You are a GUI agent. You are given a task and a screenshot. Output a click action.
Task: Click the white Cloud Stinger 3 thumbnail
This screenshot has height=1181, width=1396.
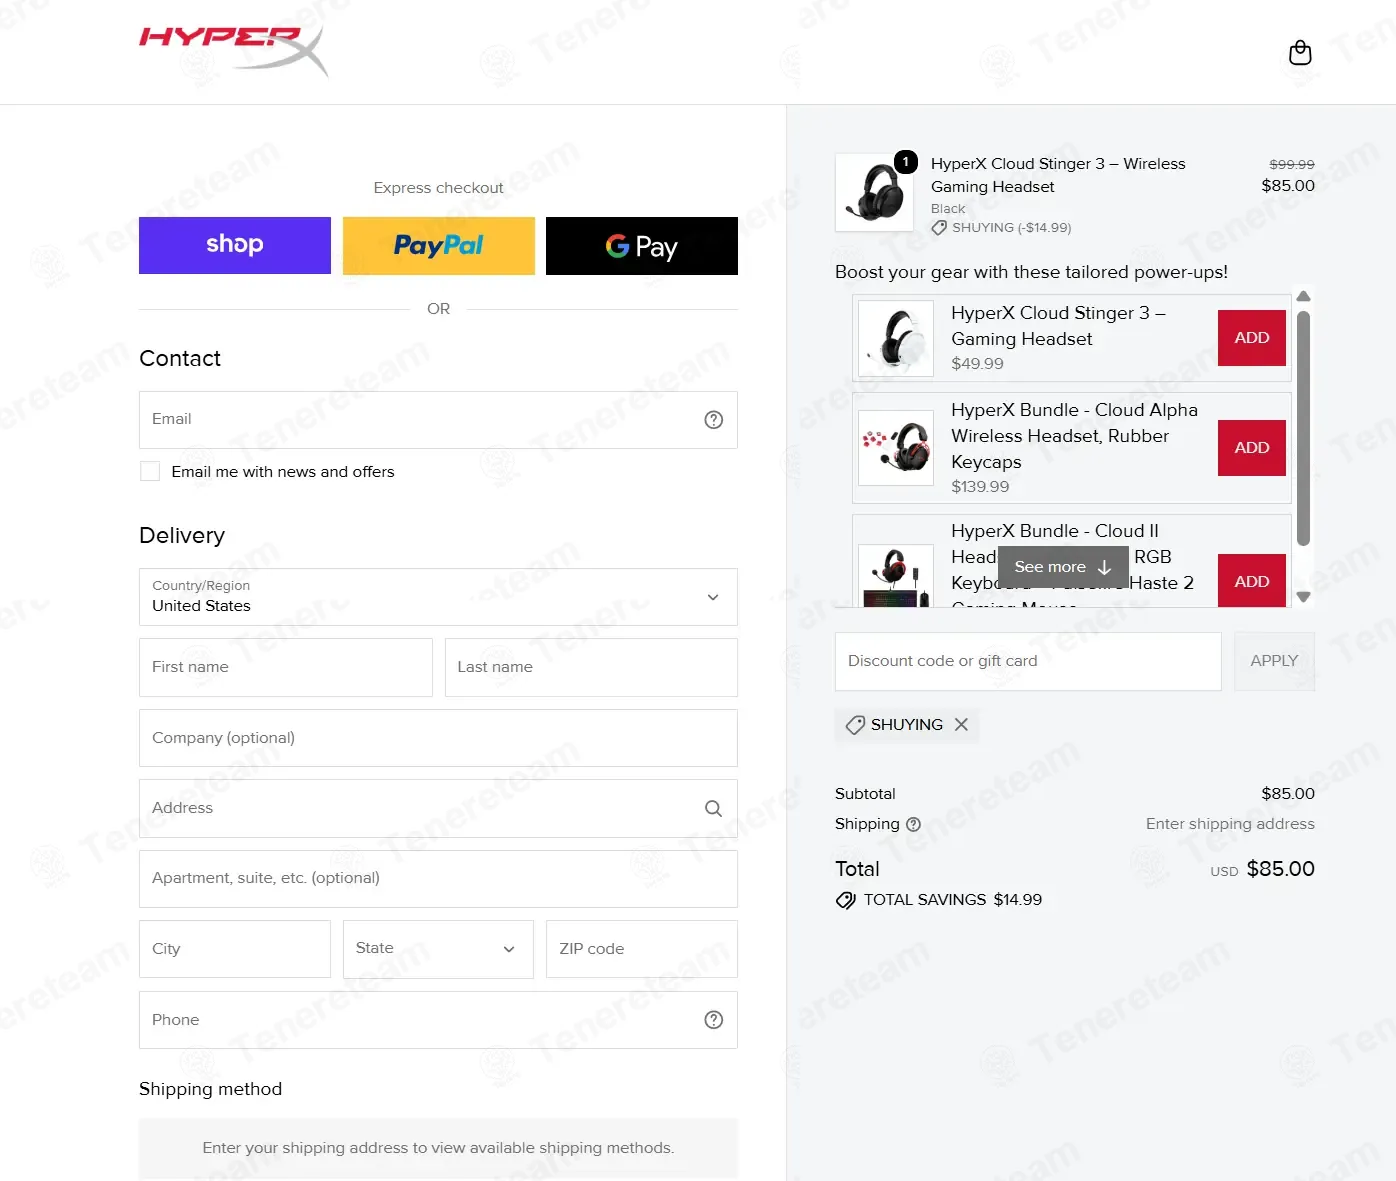[x=896, y=338]
